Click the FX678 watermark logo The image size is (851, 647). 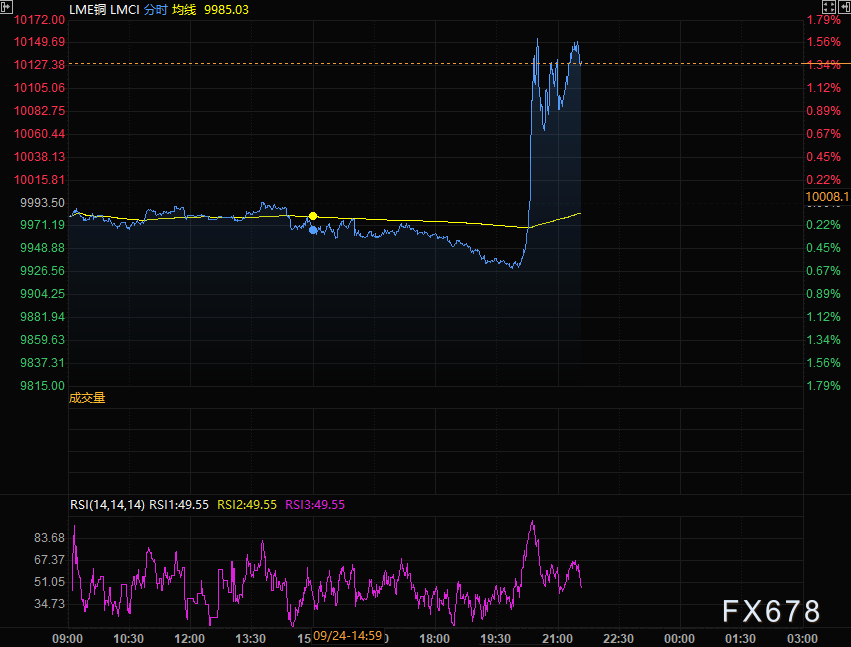coord(770,611)
